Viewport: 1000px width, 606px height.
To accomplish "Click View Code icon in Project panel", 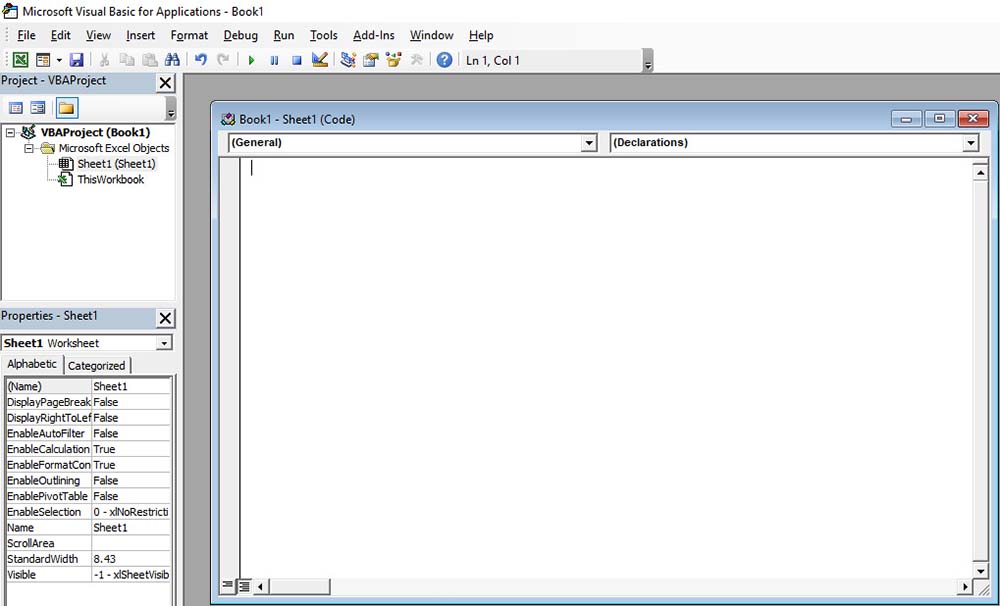I will point(16,108).
